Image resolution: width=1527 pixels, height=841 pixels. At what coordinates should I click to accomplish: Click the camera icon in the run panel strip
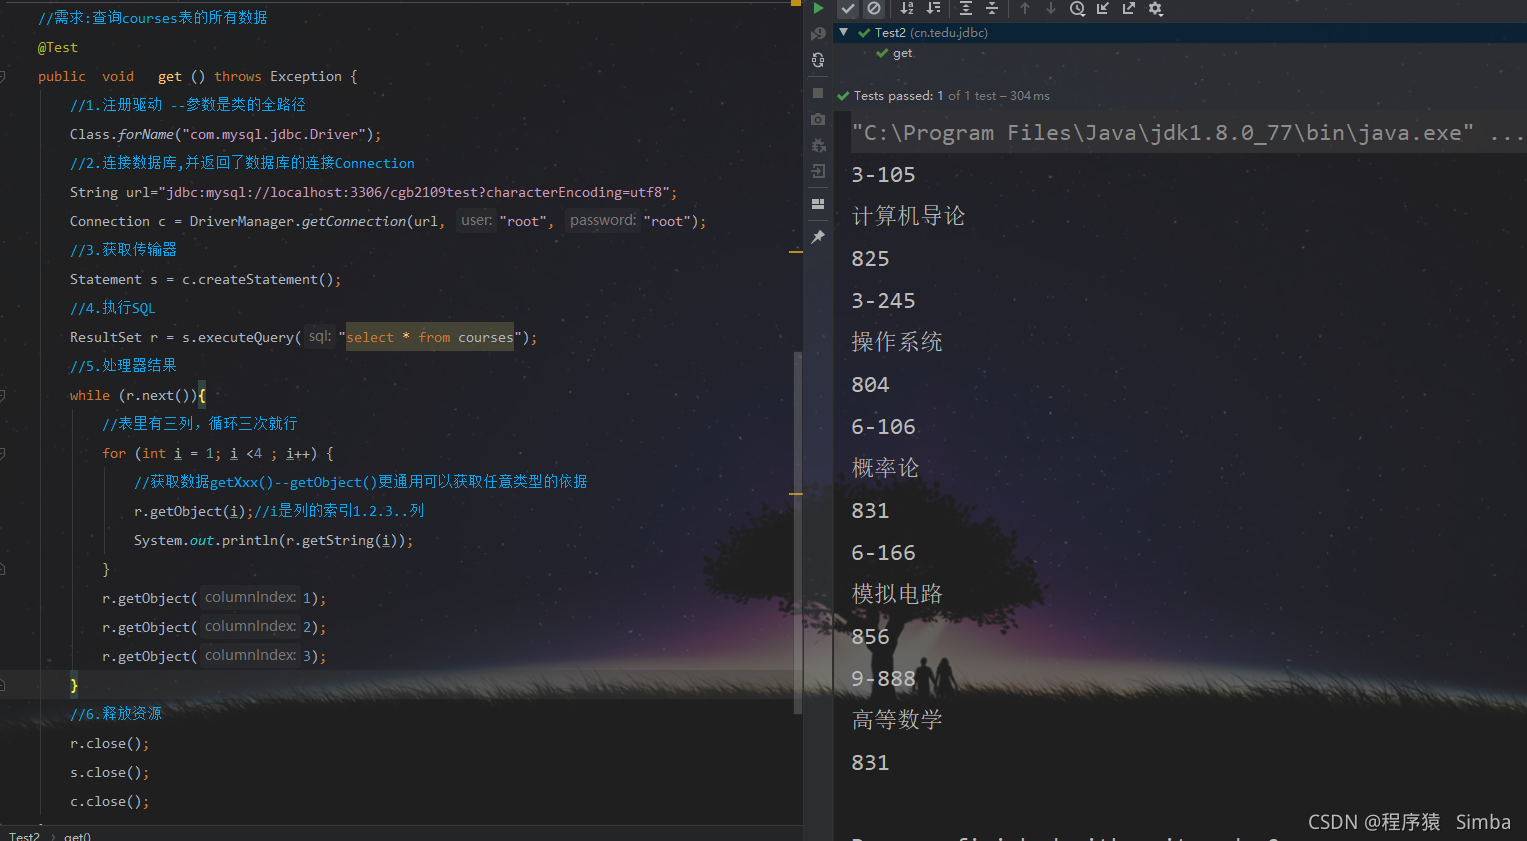(x=817, y=118)
